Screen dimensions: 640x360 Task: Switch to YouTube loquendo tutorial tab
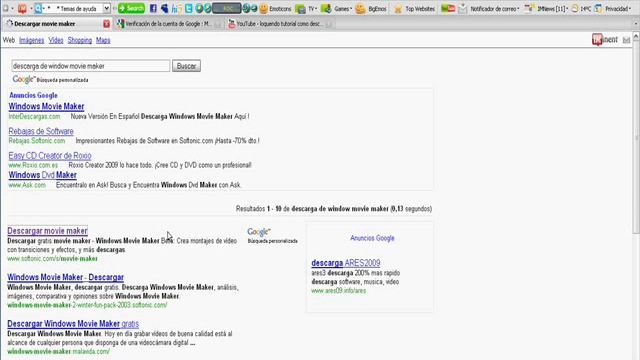(x=279, y=24)
